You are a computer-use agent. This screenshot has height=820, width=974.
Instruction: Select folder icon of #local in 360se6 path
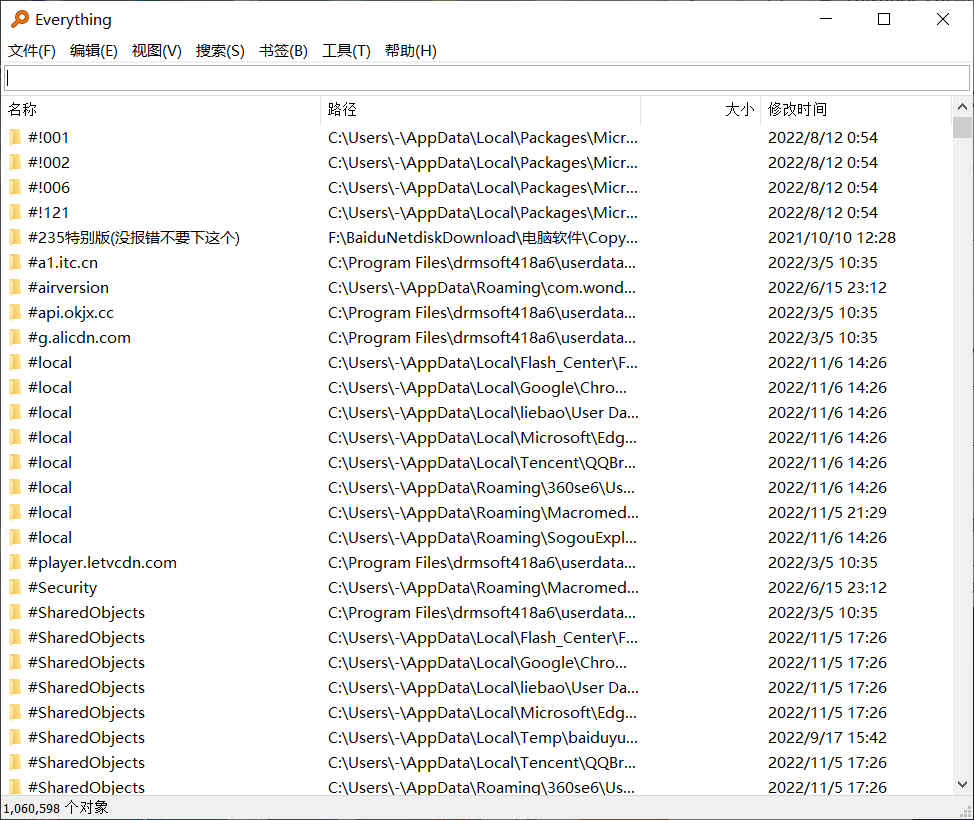point(15,487)
